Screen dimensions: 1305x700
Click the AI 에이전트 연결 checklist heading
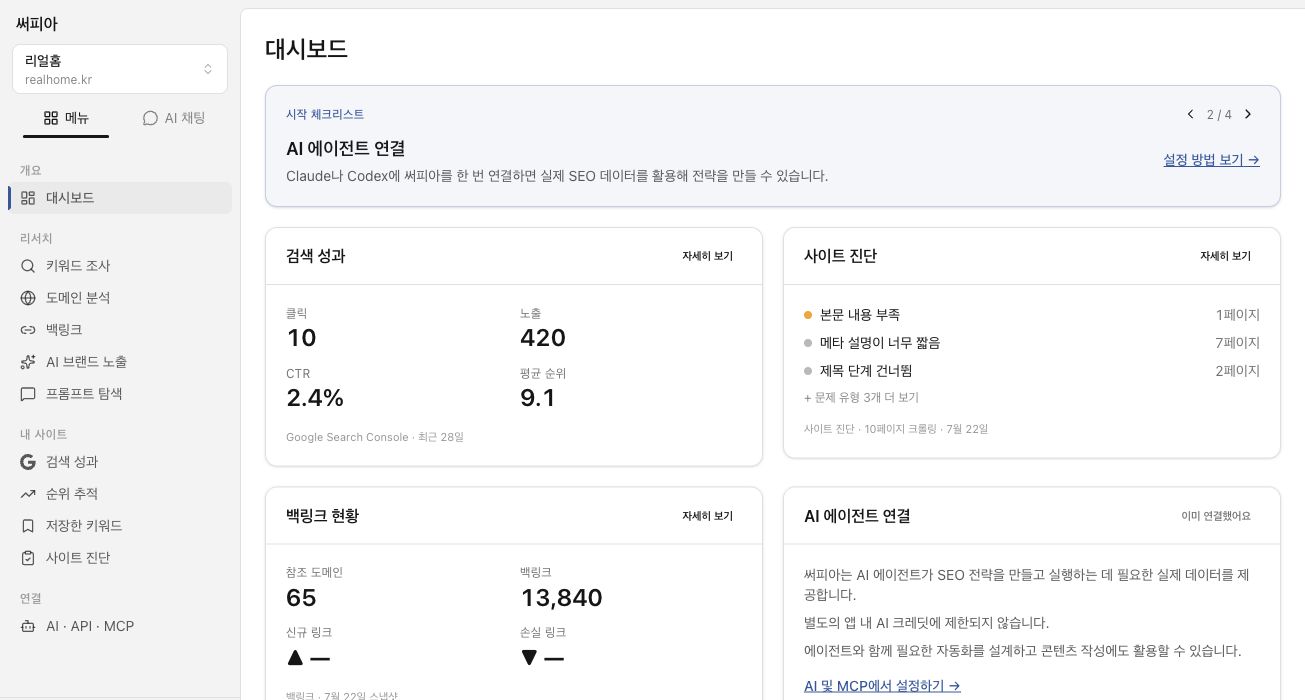pyautogui.click(x=346, y=148)
